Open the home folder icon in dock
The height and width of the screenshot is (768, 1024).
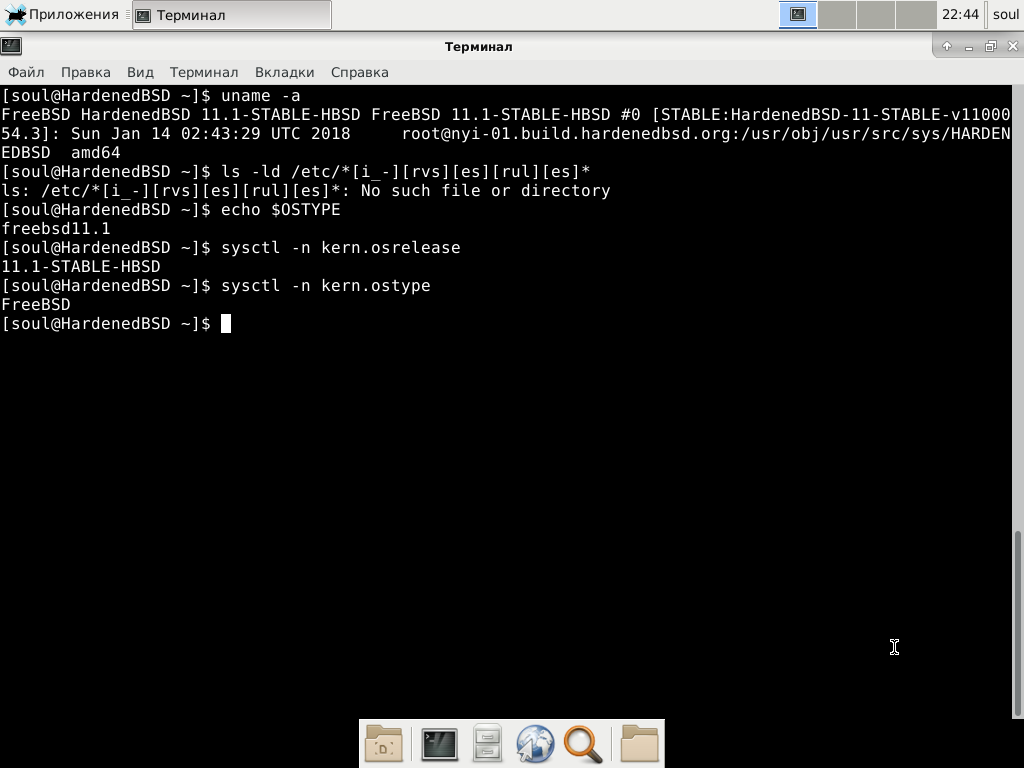pos(639,743)
